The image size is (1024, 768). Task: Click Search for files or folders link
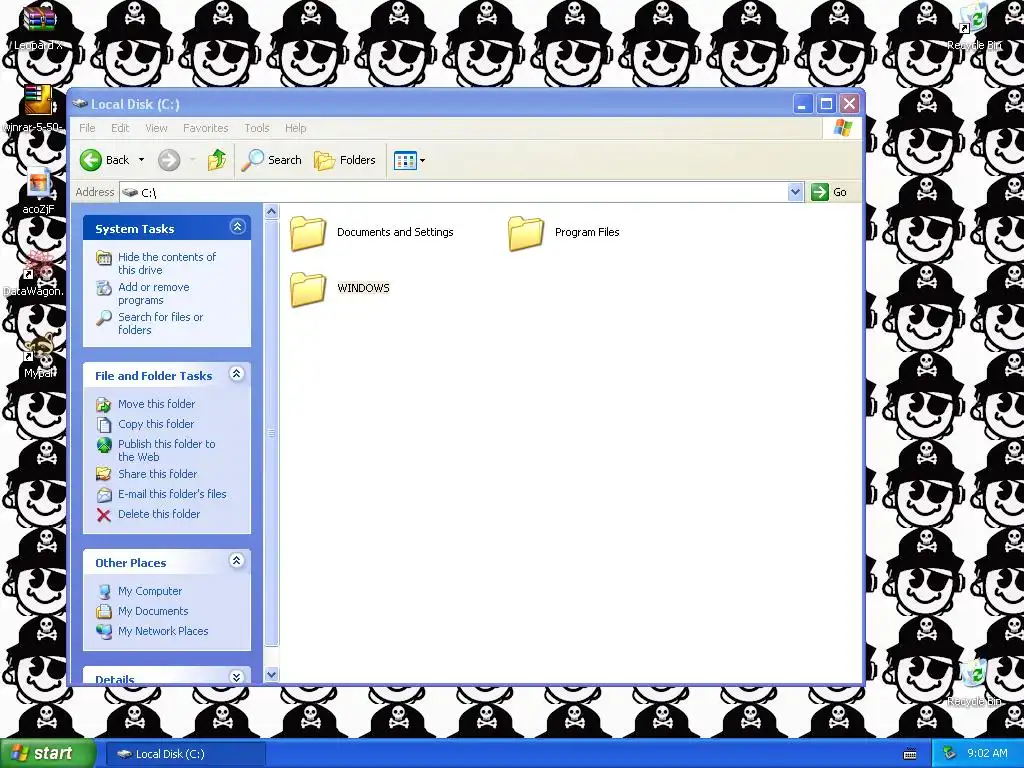161,324
